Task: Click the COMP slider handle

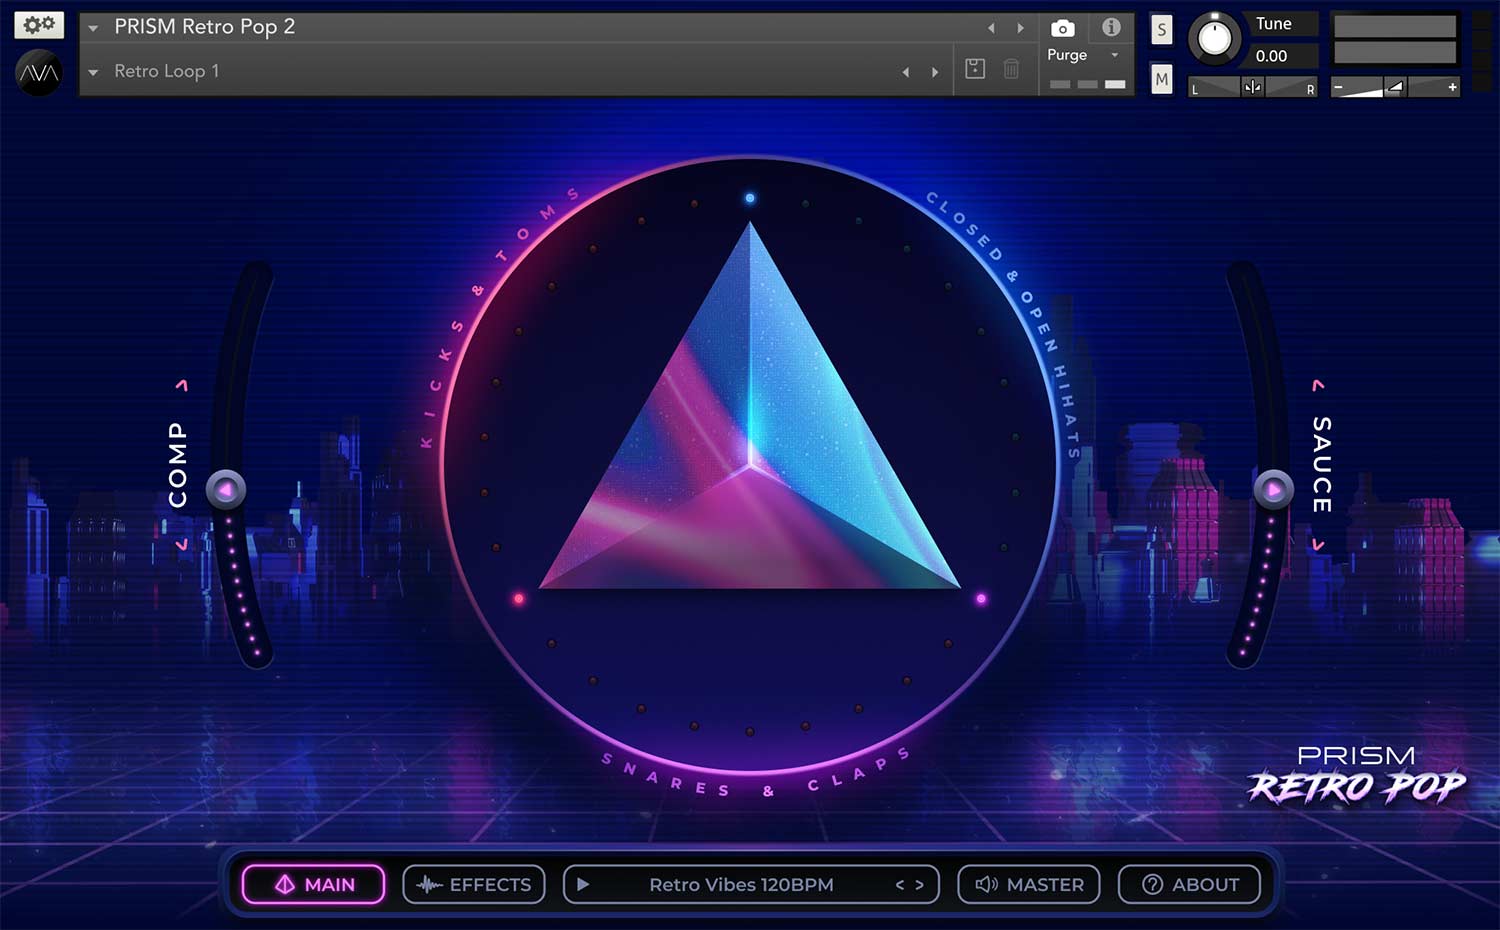Action: pos(225,489)
